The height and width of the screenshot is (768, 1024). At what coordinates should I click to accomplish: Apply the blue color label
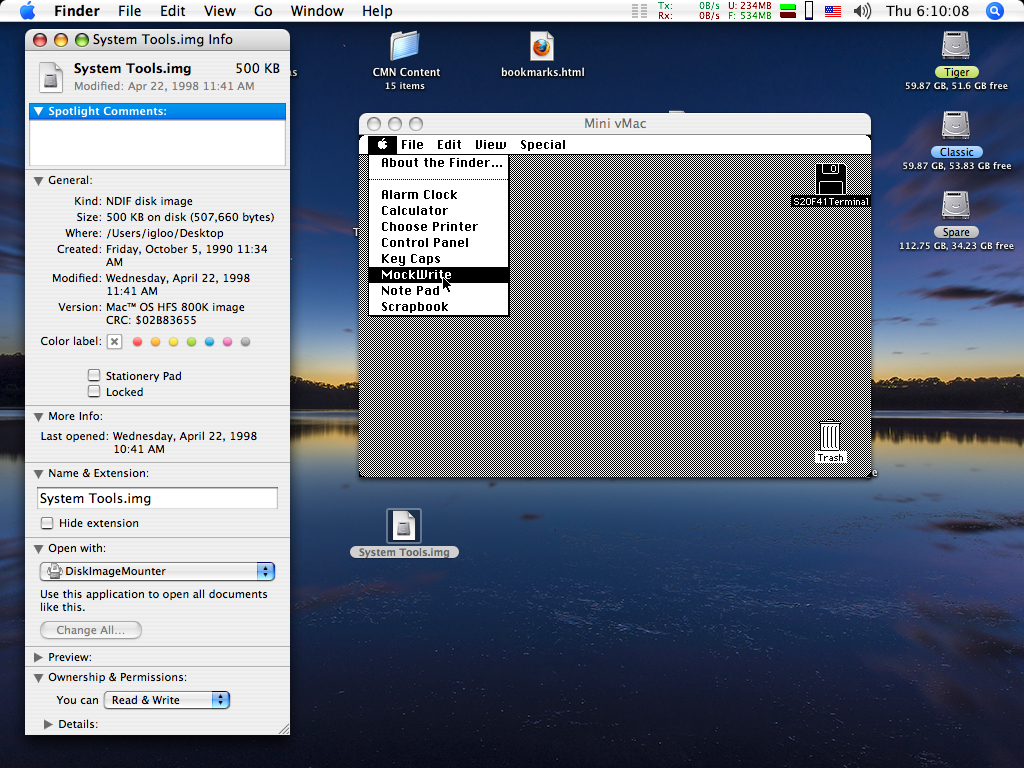(x=209, y=342)
